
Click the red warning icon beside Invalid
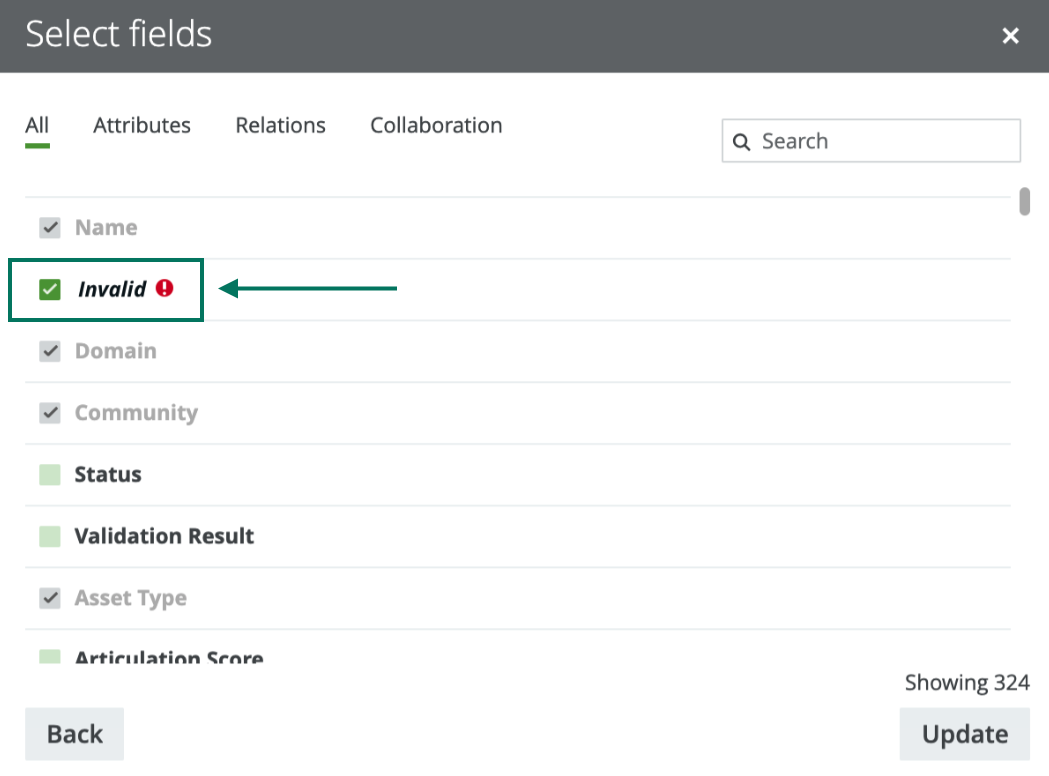(x=162, y=289)
